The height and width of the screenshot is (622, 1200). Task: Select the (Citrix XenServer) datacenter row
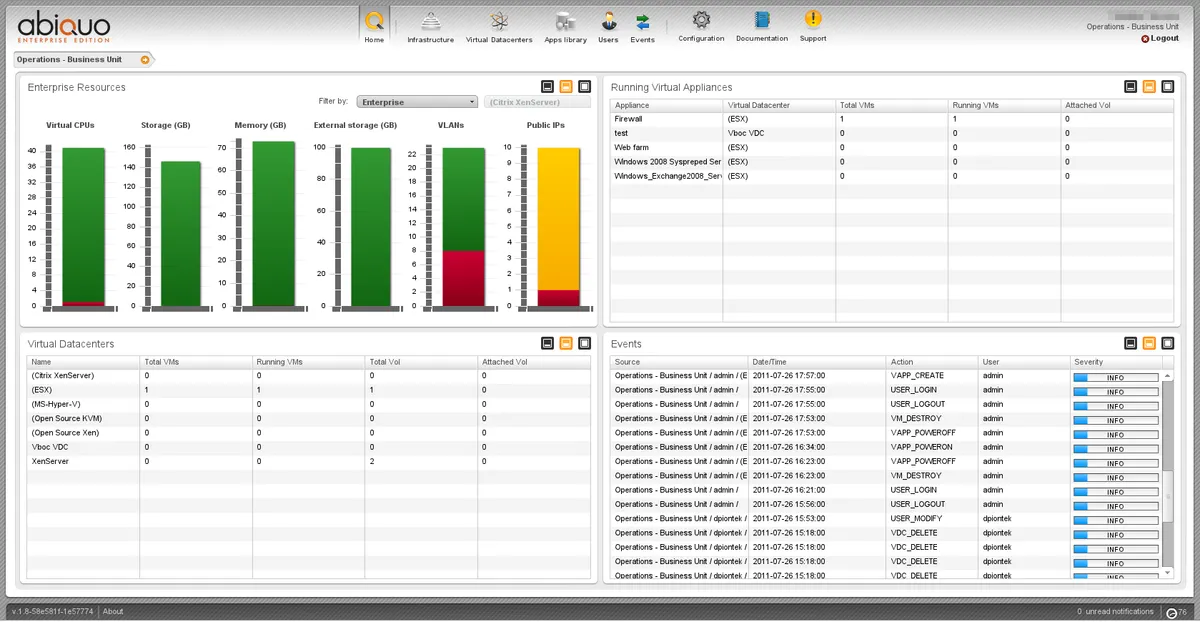pyautogui.click(x=309, y=376)
